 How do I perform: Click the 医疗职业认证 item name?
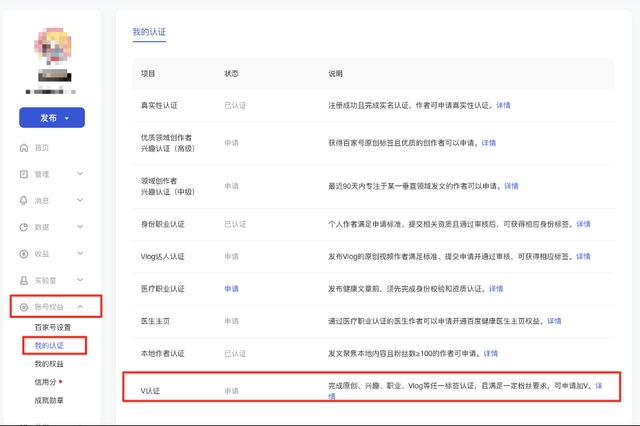tap(163, 289)
